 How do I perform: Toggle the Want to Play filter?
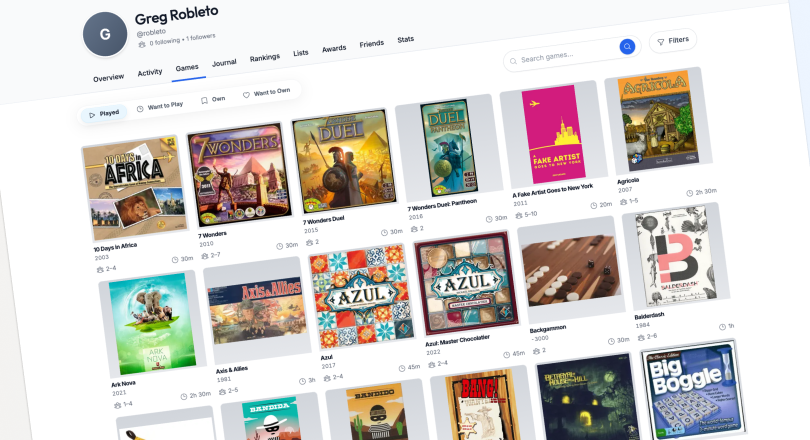coord(160,106)
